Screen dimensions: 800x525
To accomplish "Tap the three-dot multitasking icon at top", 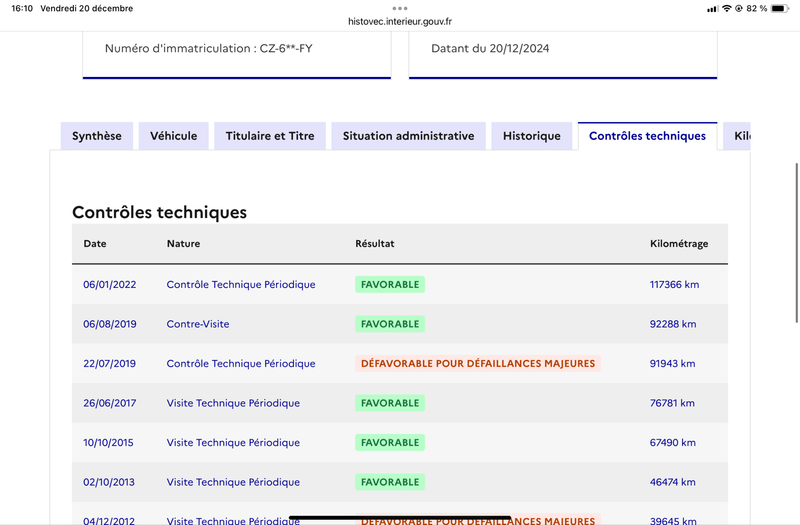I will click(400, 8).
